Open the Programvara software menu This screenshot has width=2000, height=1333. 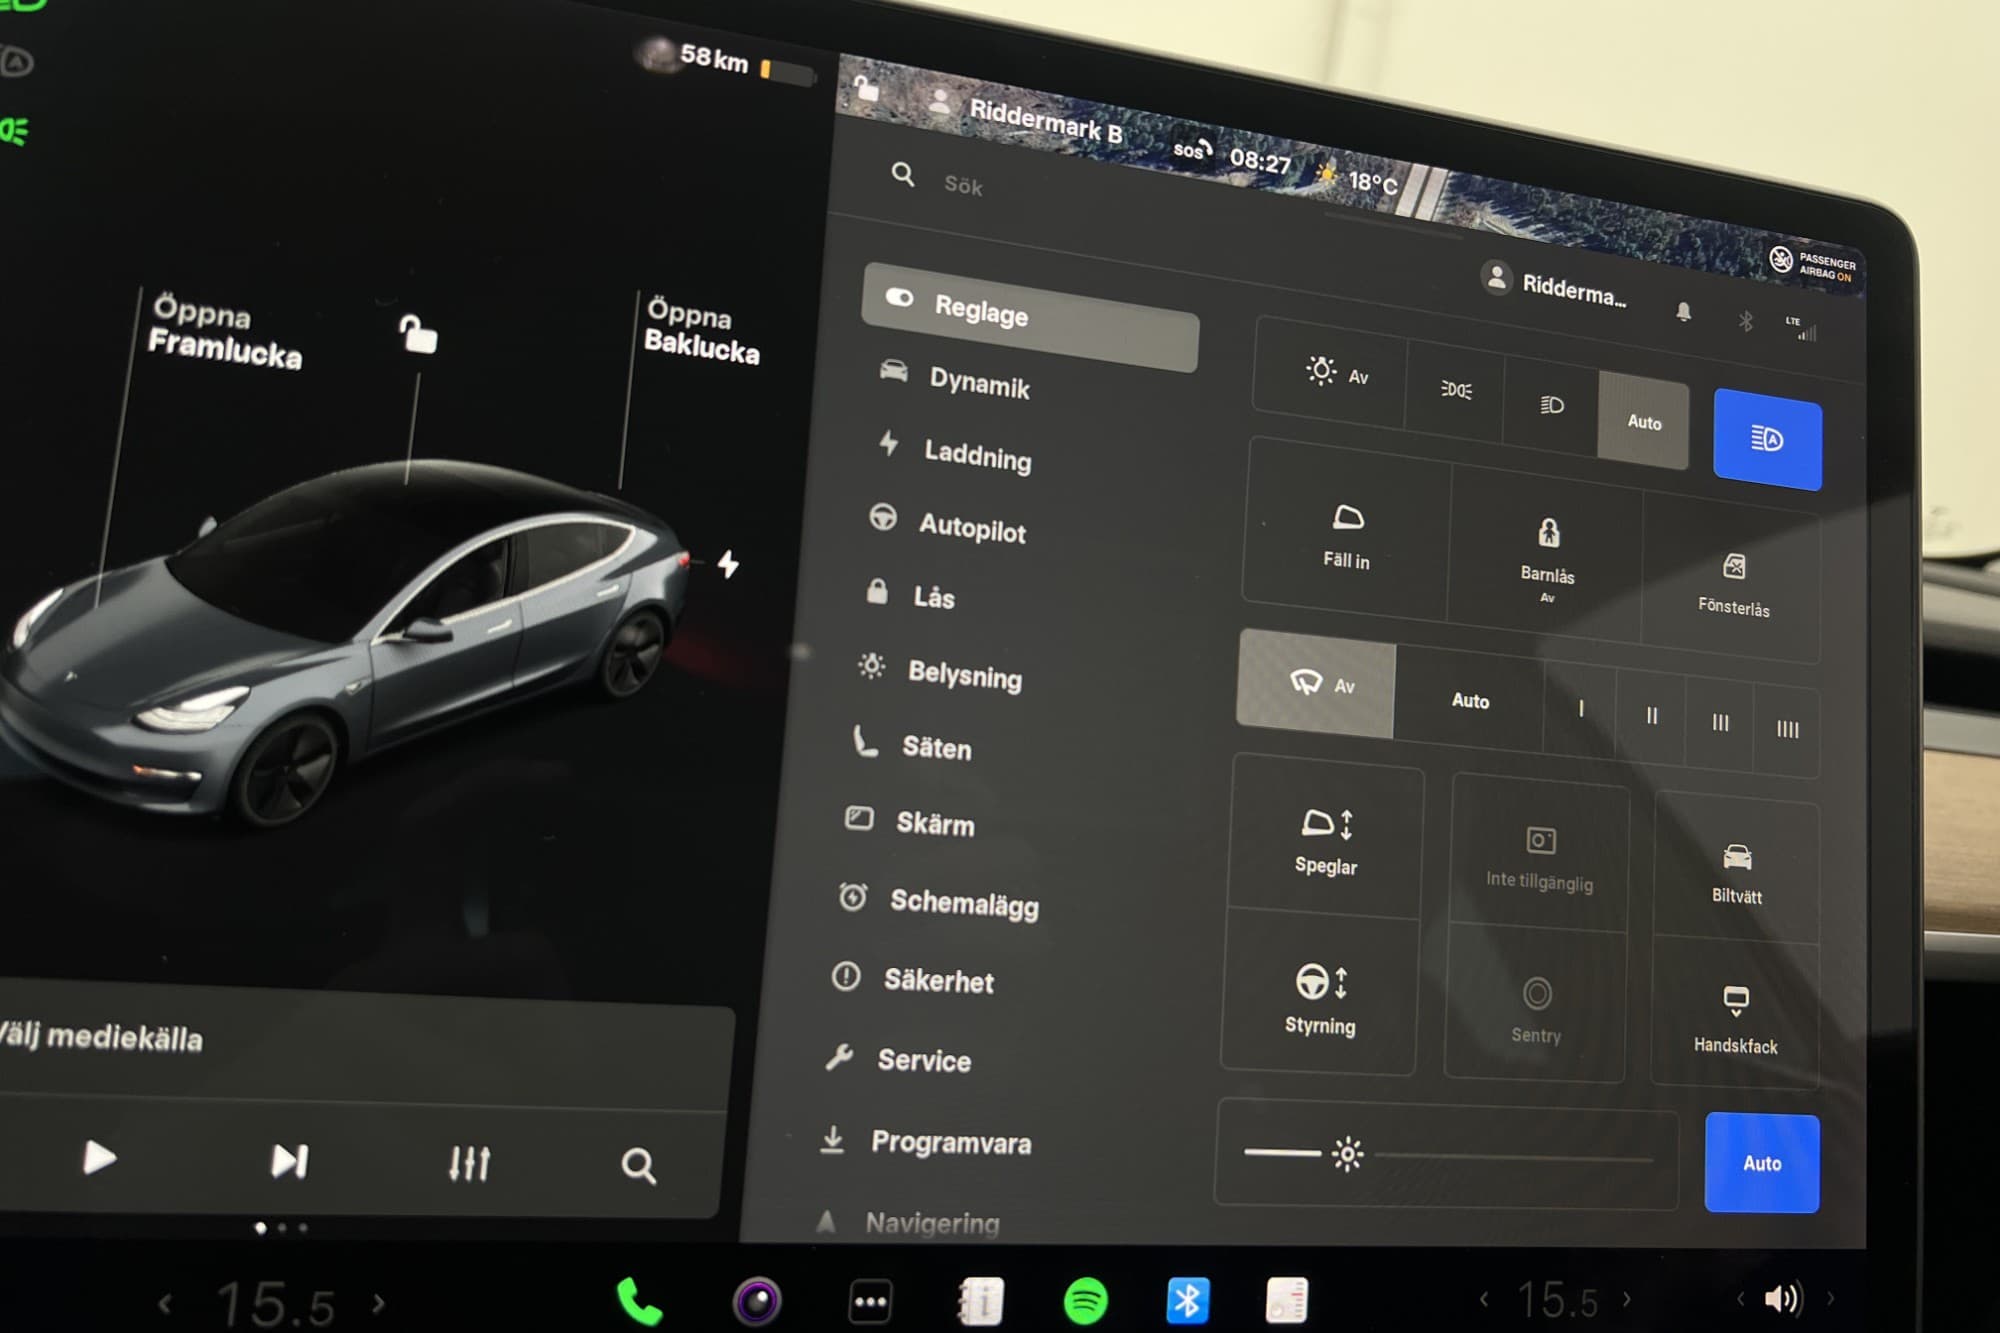coord(925,1141)
